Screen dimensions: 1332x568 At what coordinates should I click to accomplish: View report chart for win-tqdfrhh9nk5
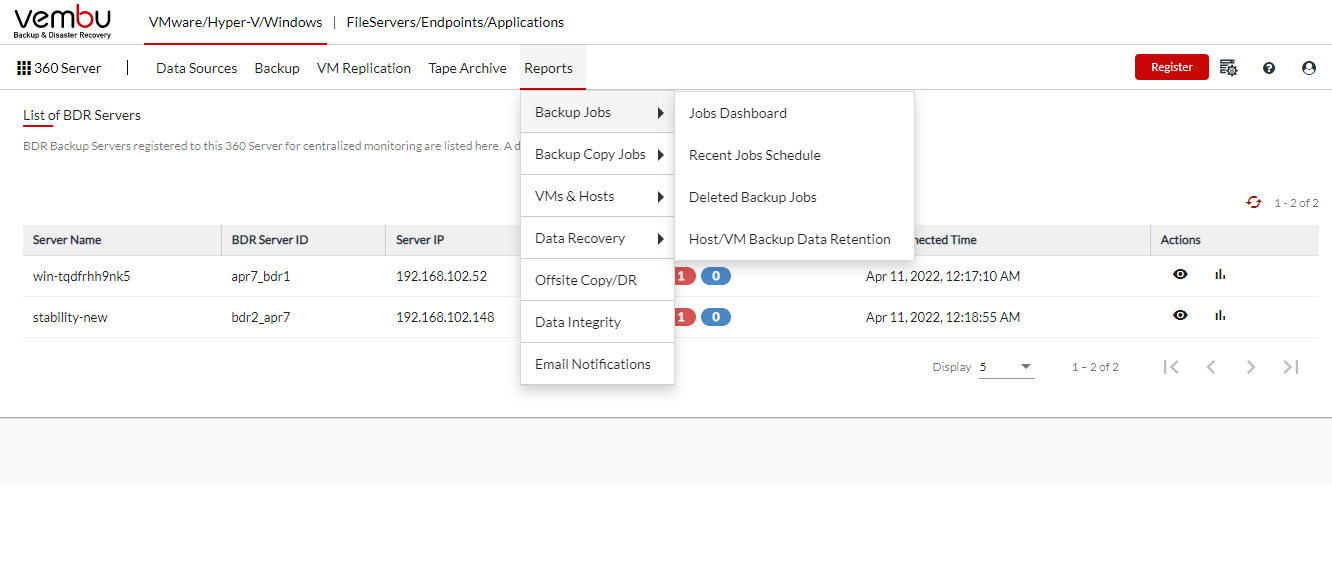tap(1220, 274)
